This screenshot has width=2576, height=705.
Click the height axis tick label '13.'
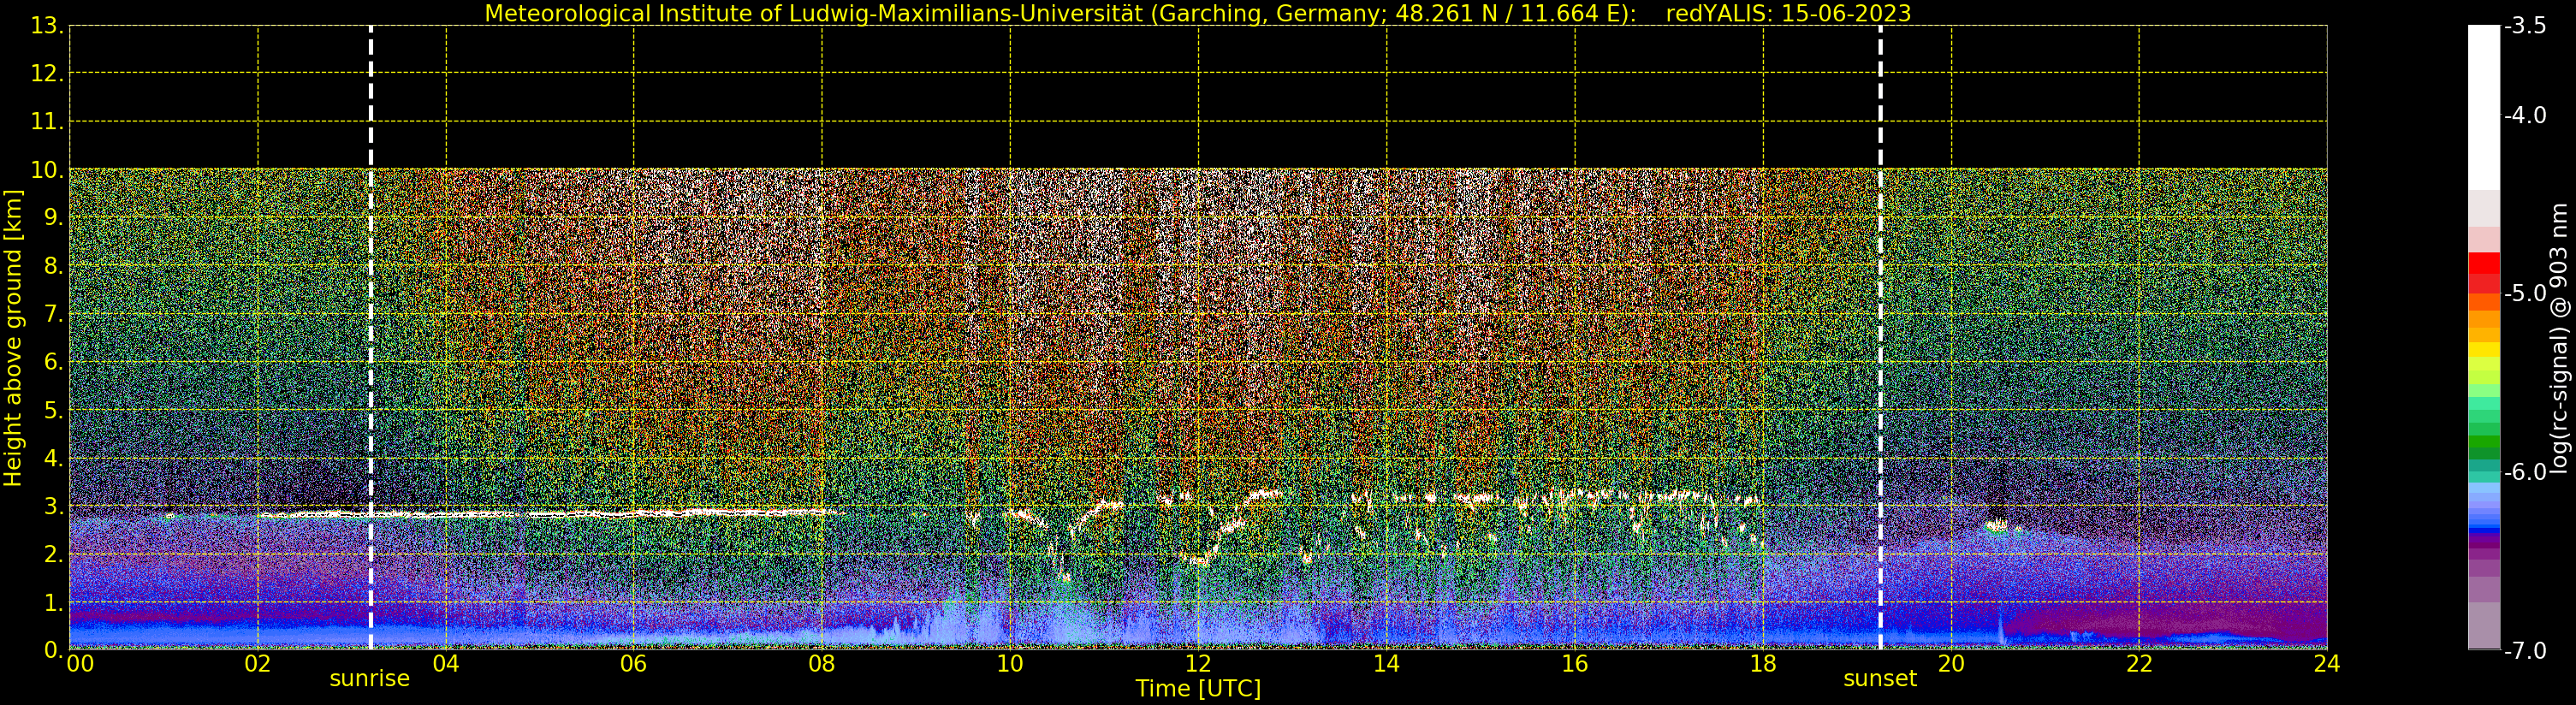[x=47, y=26]
